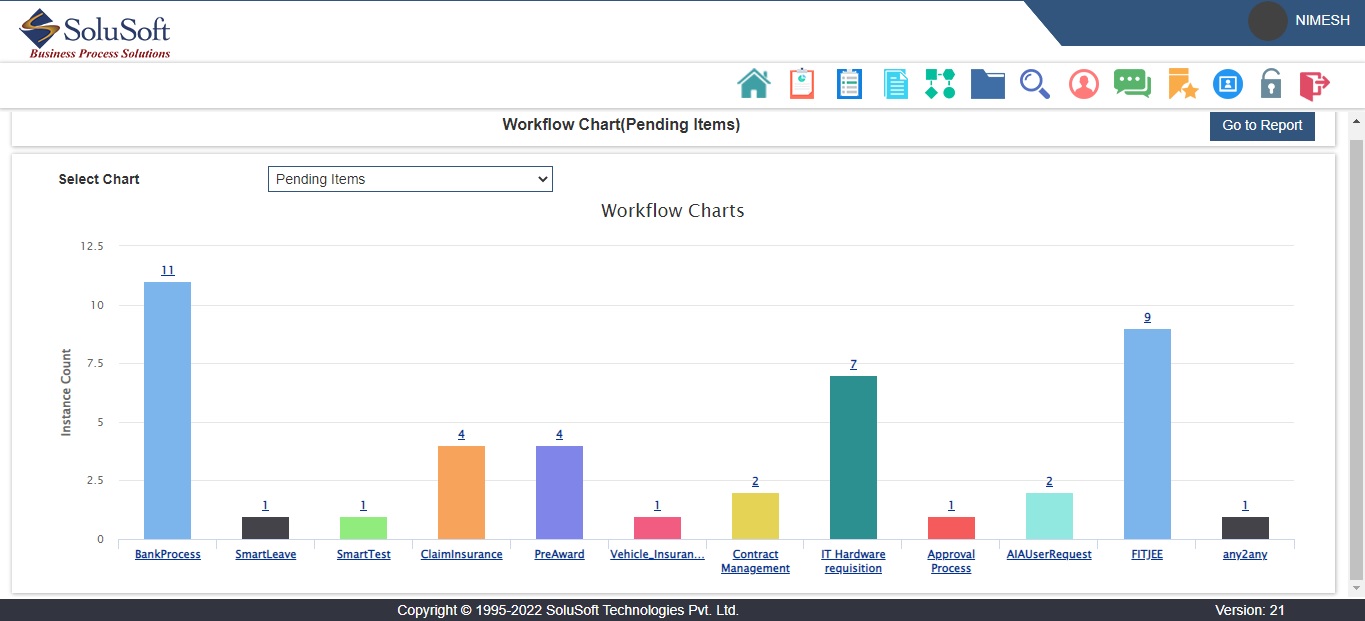Click the red logout door icon
Screen dimensions: 1365x621
coord(1314,84)
